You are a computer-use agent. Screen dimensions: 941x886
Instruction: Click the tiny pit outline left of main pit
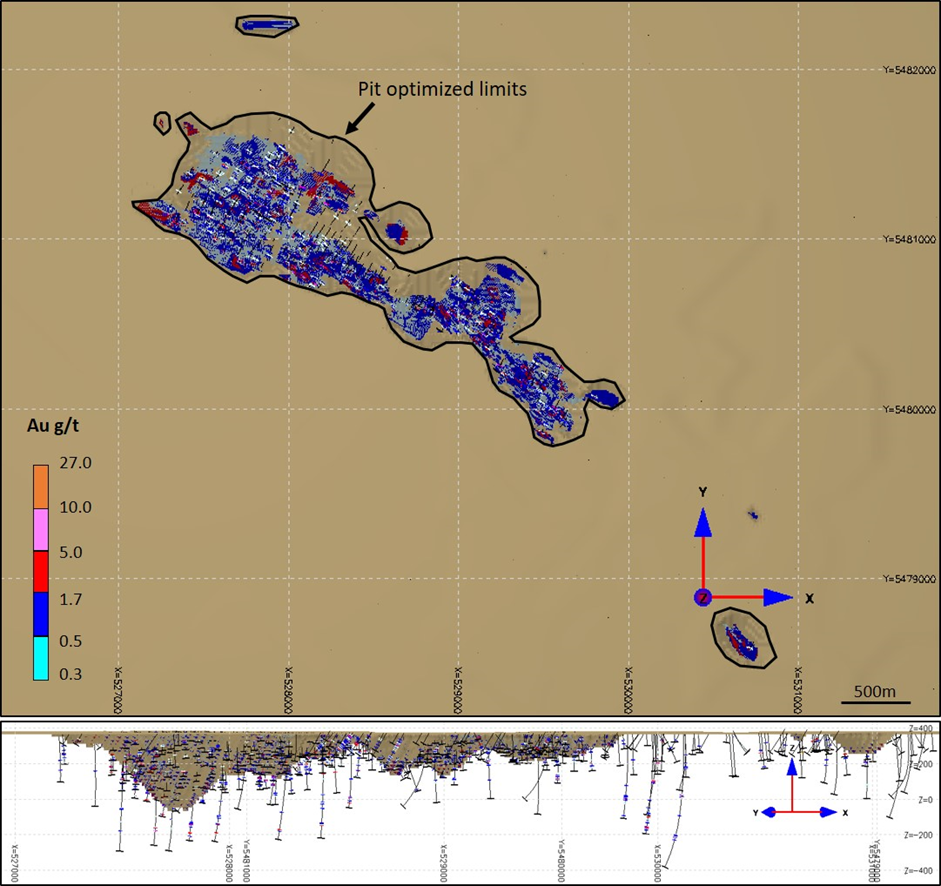(161, 122)
